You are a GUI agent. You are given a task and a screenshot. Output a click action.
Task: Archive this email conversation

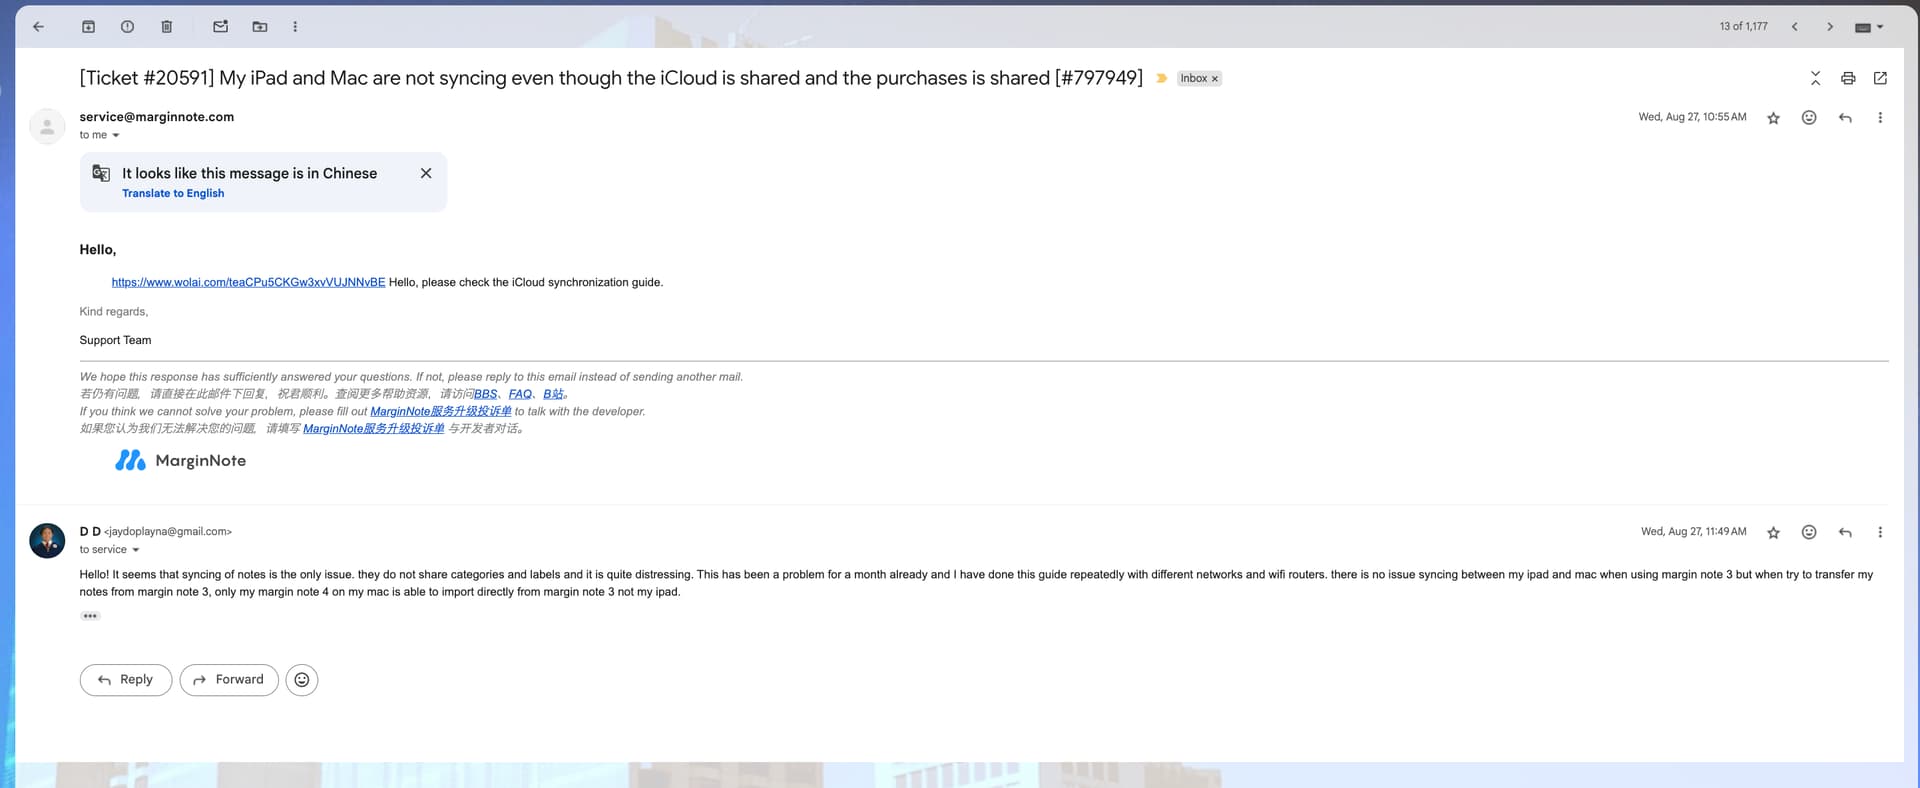click(x=88, y=27)
